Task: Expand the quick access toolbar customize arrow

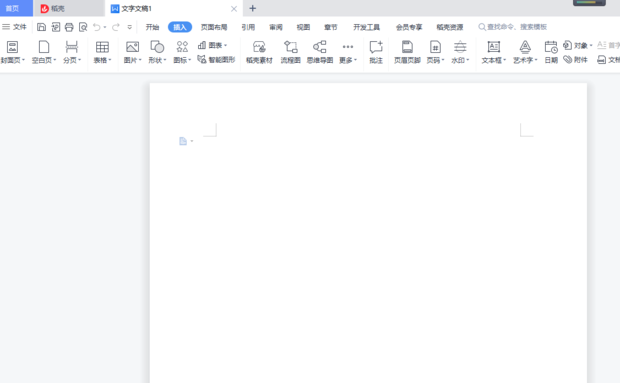Action: click(x=130, y=27)
